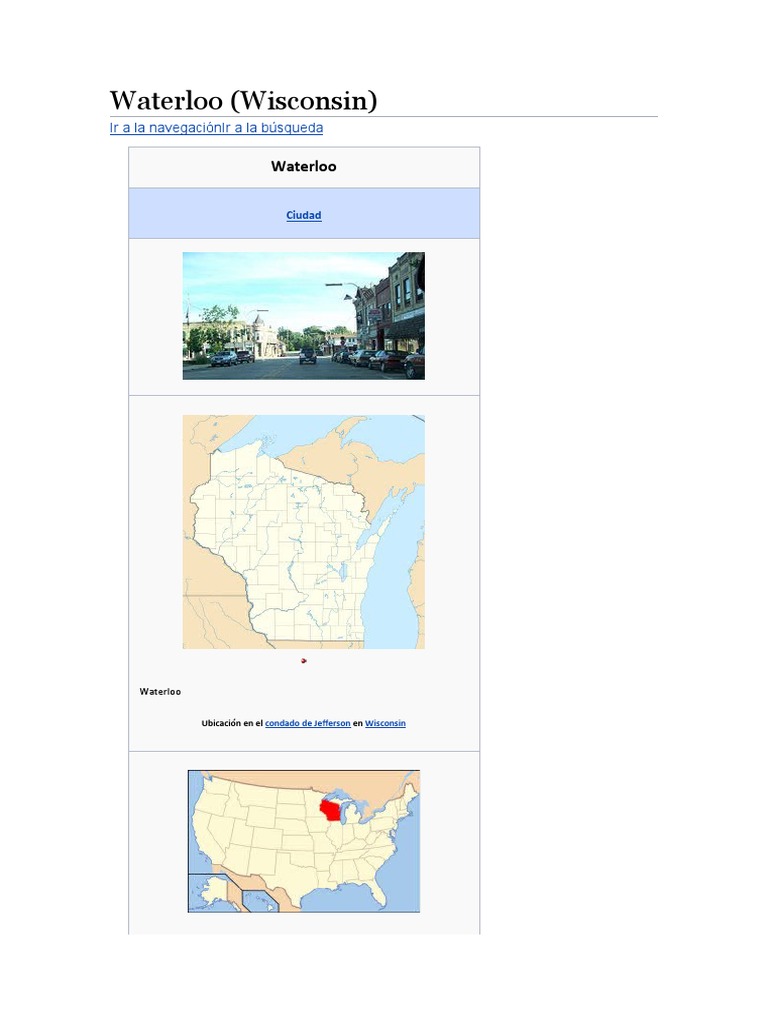Select the 'Waterloo (Wisconsin)' page title
Screen dimensions: 768x1024
coord(244,101)
